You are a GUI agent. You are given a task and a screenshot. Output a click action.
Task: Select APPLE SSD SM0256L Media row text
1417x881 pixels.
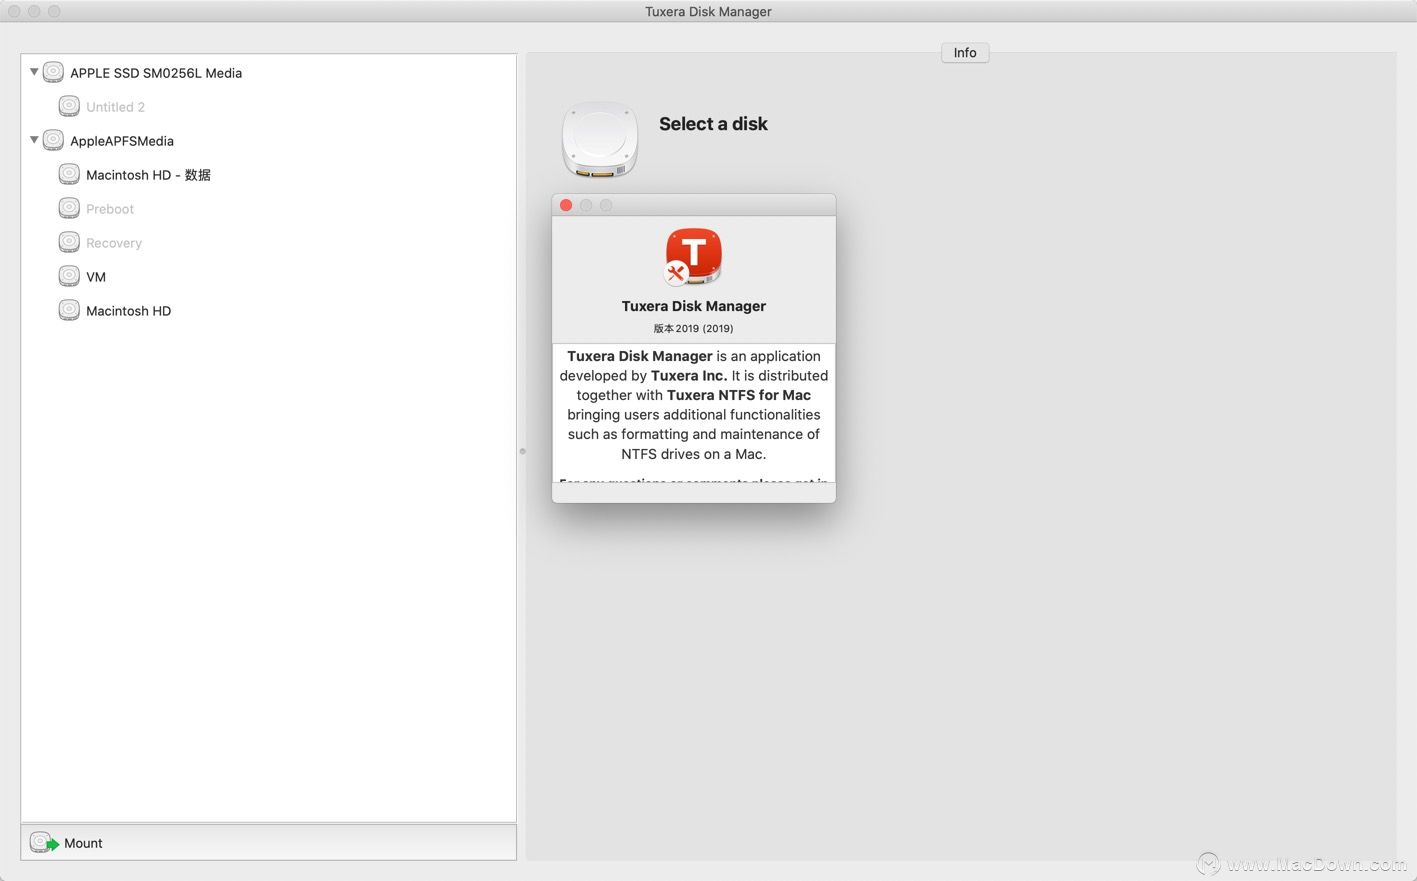click(x=156, y=73)
